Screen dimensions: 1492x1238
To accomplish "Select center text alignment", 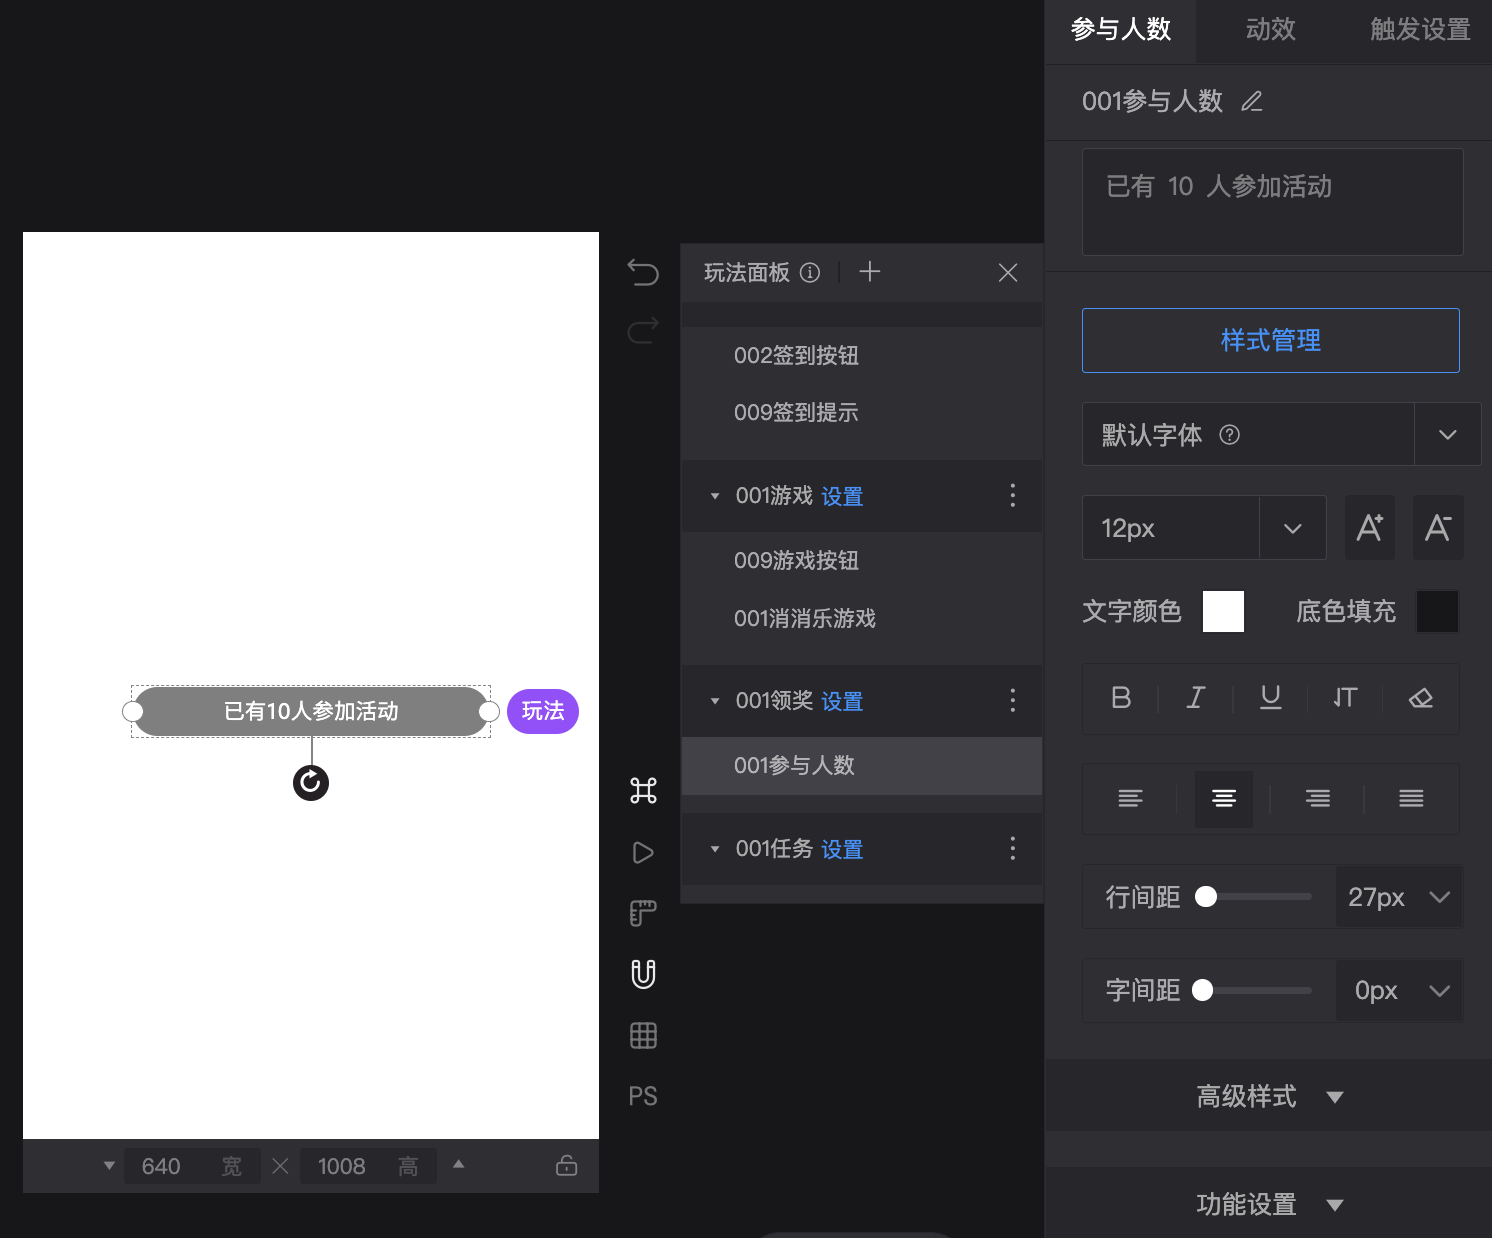I will 1224,798.
